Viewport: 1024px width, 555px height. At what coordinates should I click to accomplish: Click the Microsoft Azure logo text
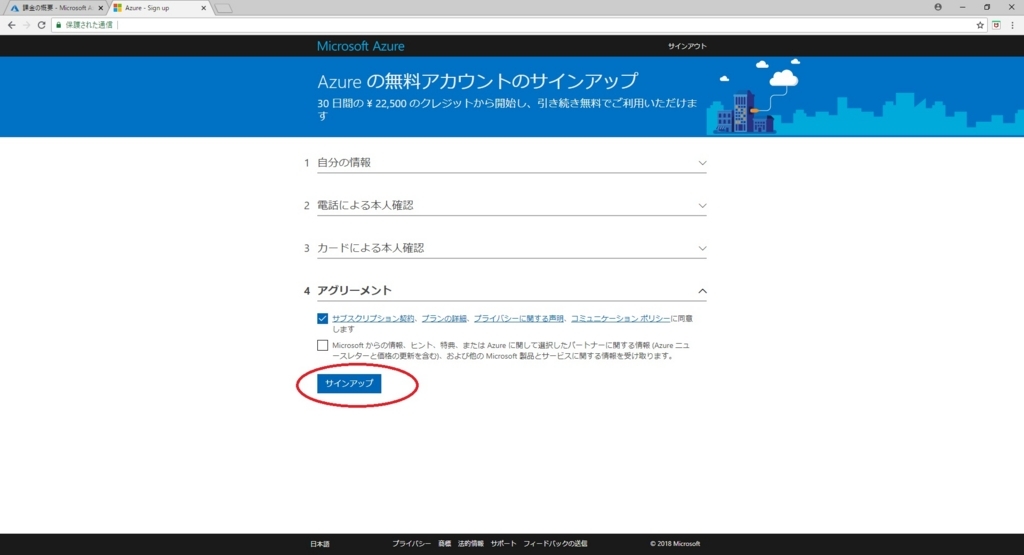(x=360, y=46)
